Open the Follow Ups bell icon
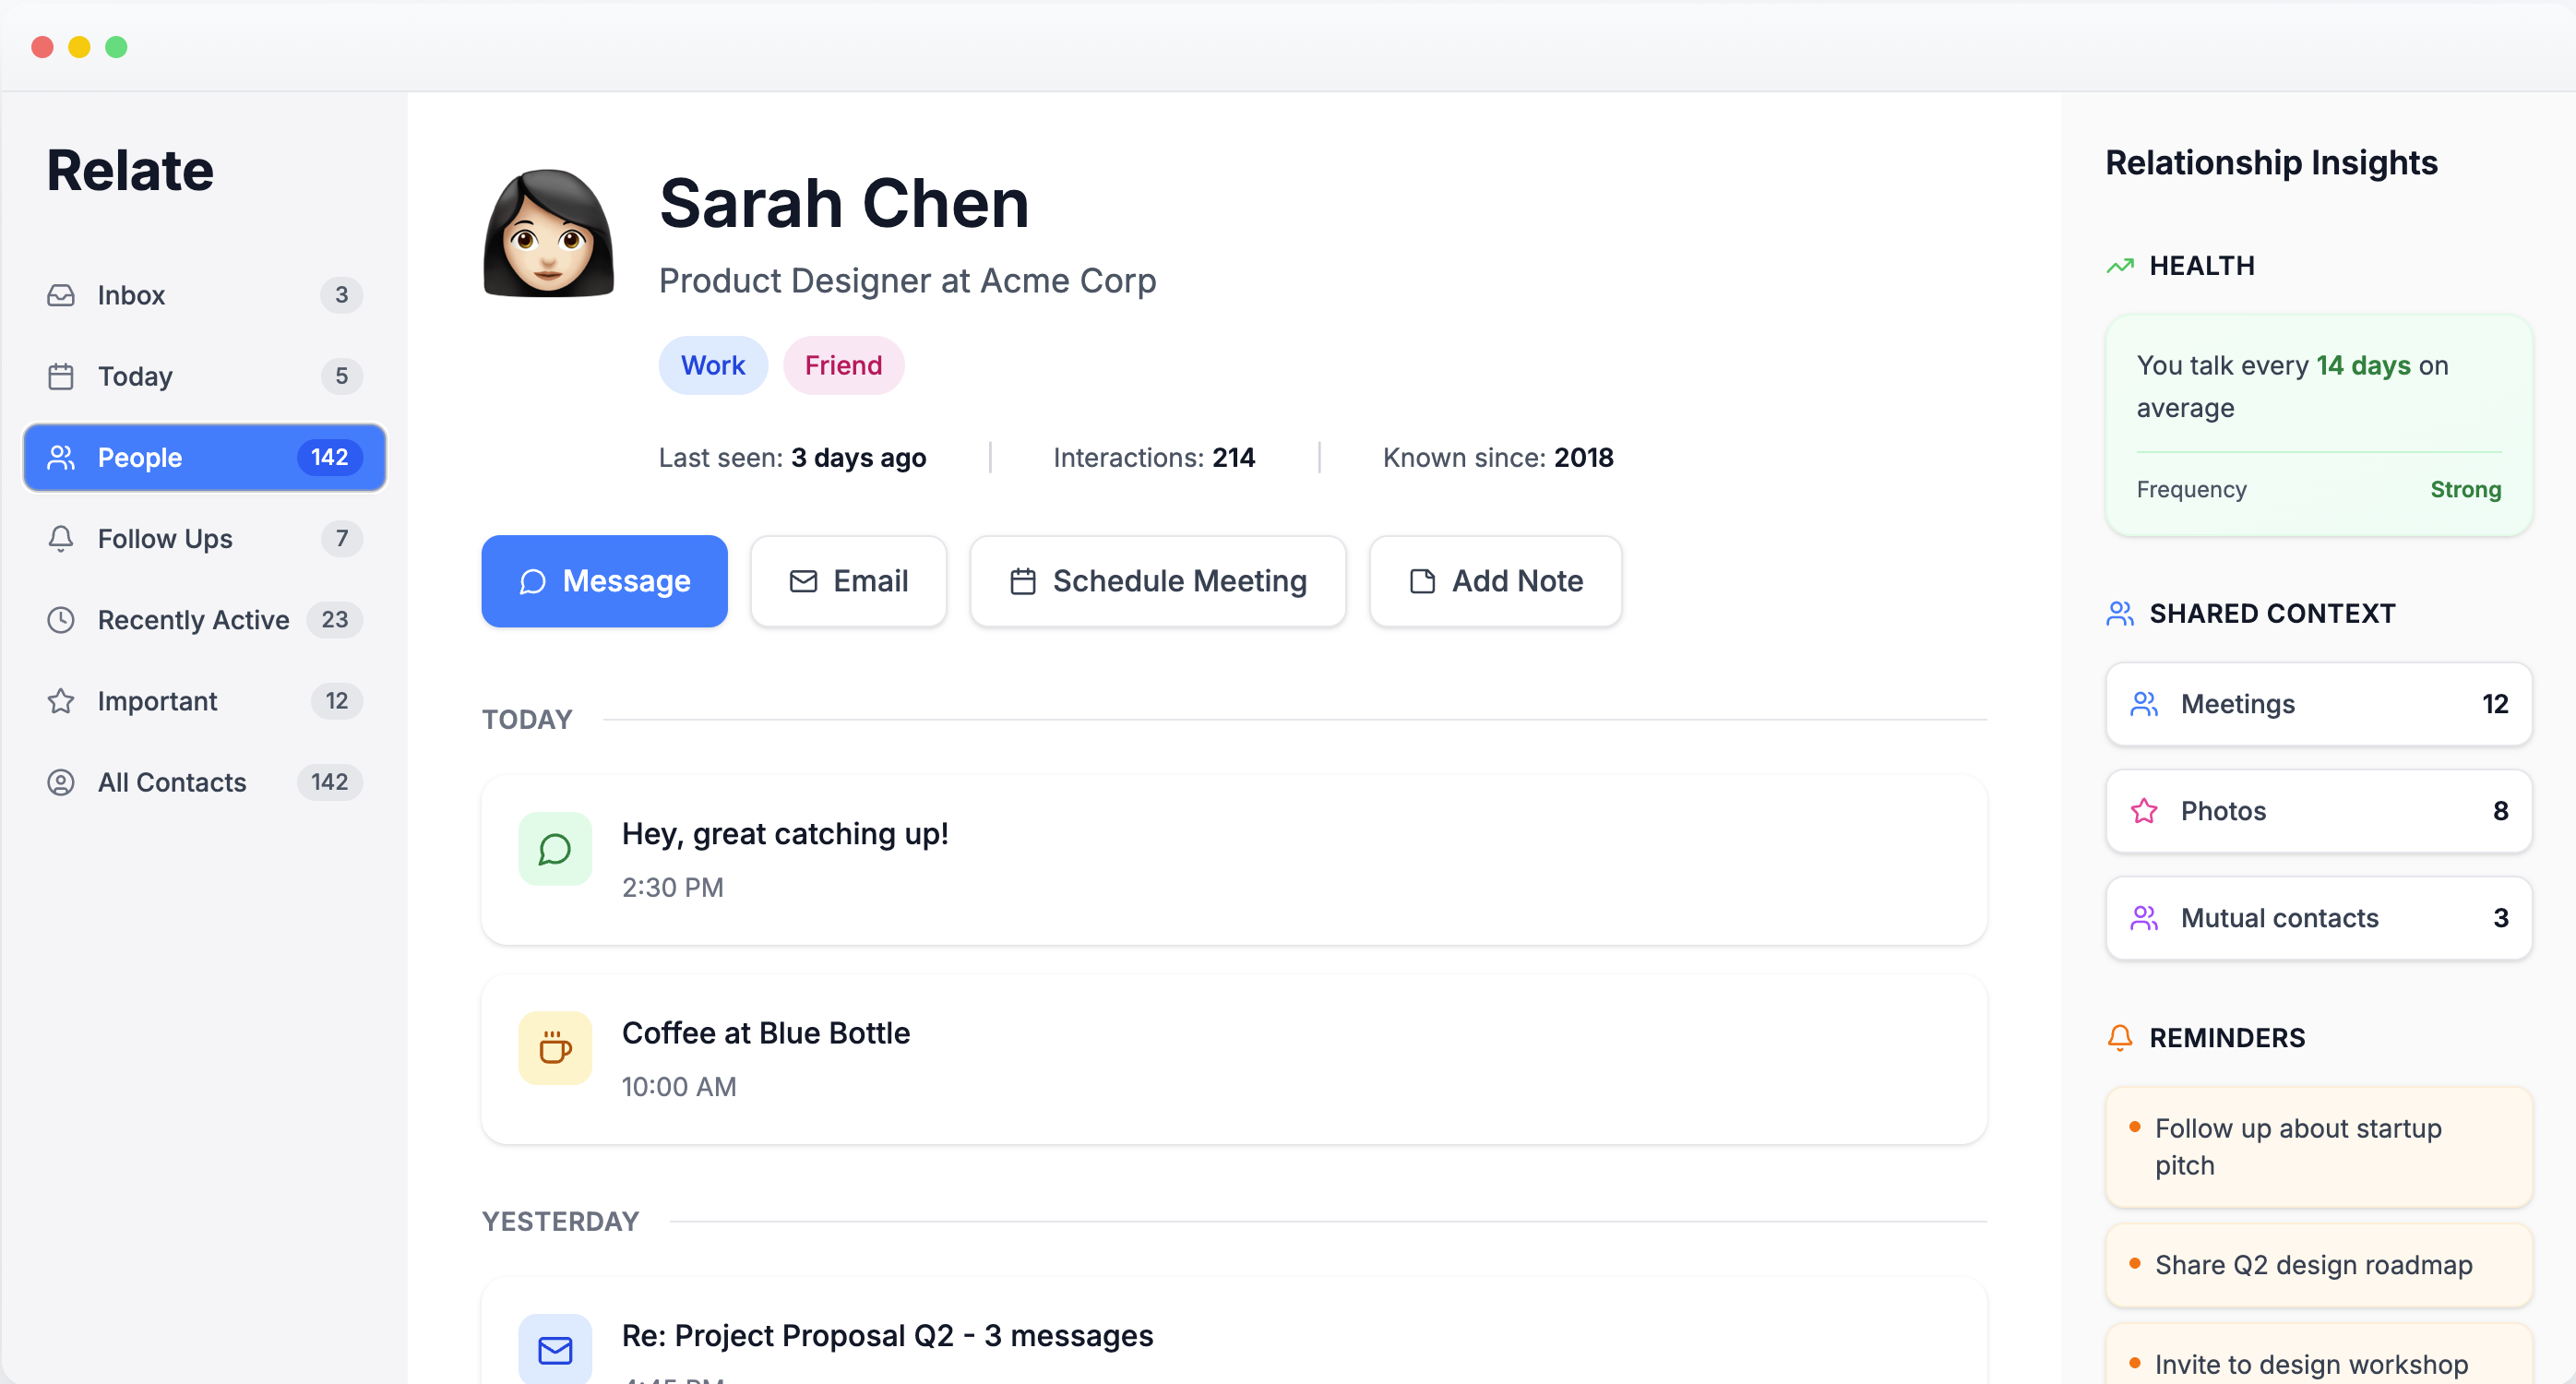This screenshot has height=1384, width=2576. pyautogui.click(x=61, y=538)
